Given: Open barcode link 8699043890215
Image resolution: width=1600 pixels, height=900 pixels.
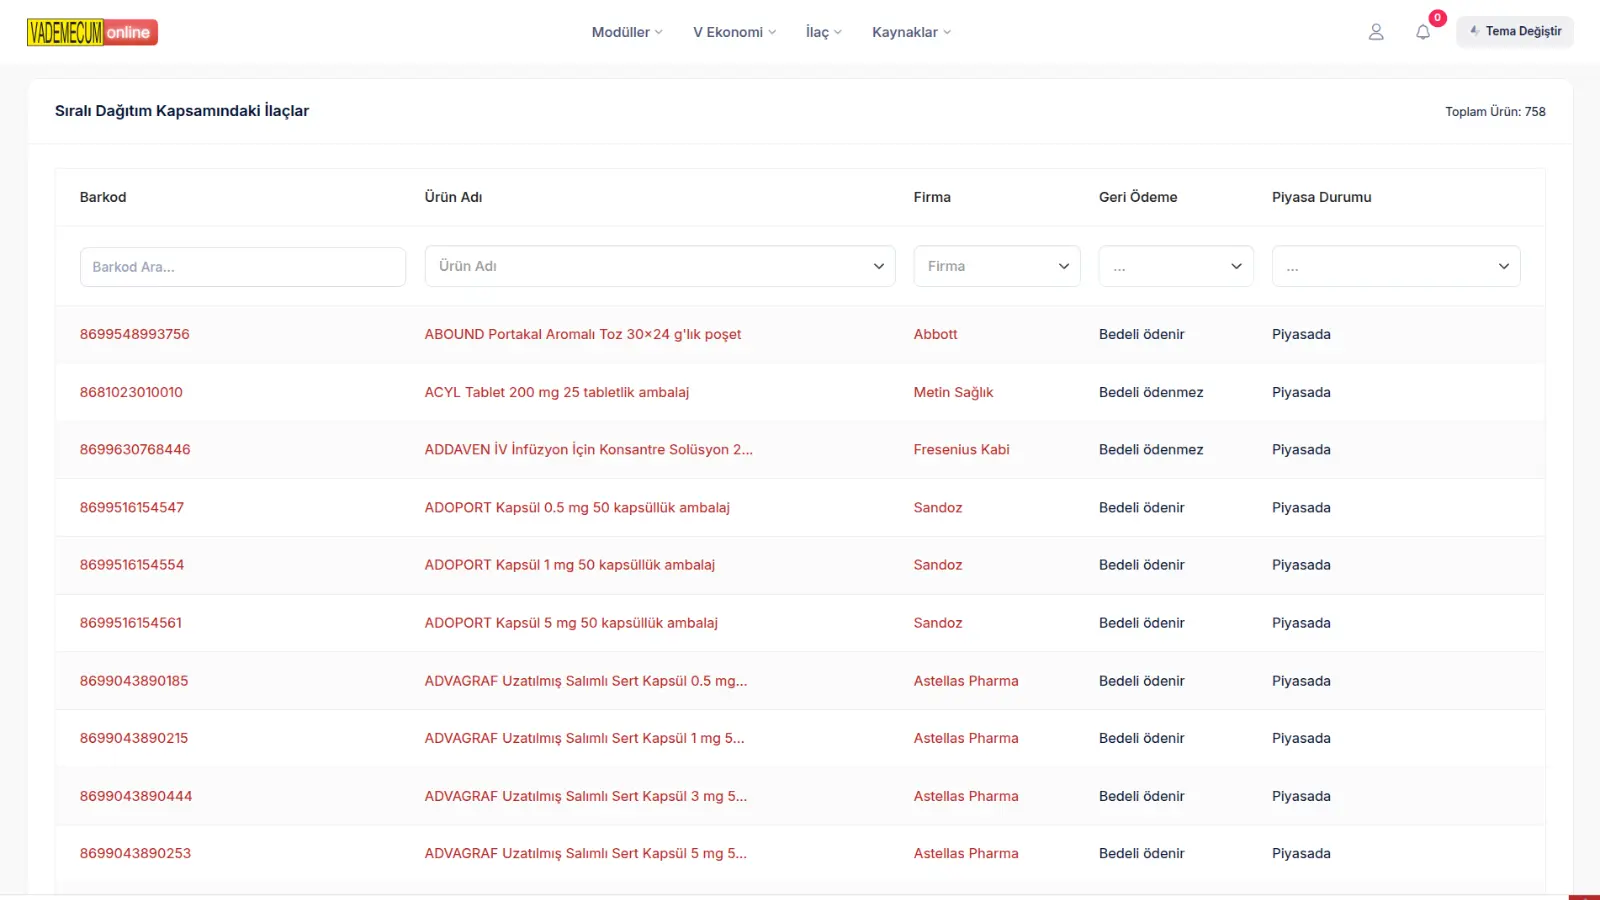Looking at the screenshot, I should tap(134, 738).
